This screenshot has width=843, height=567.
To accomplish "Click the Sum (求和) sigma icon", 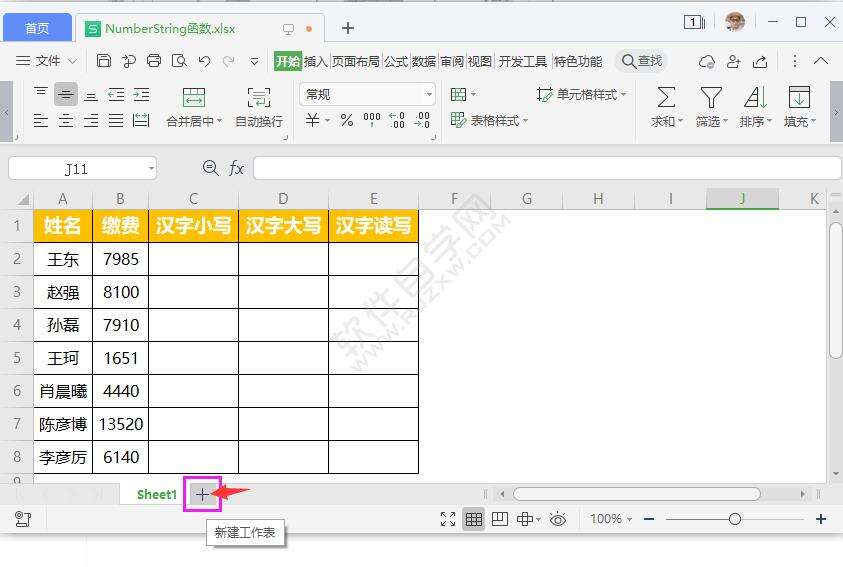I will pos(665,97).
